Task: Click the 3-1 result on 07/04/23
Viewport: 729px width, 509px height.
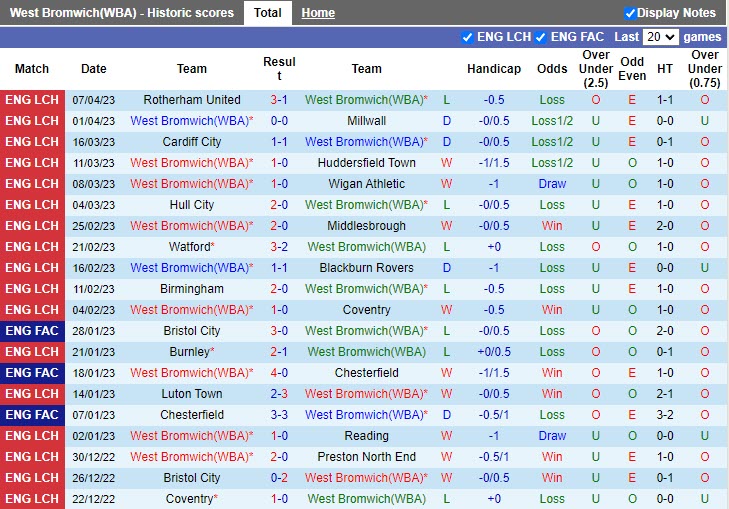Action: click(x=279, y=100)
